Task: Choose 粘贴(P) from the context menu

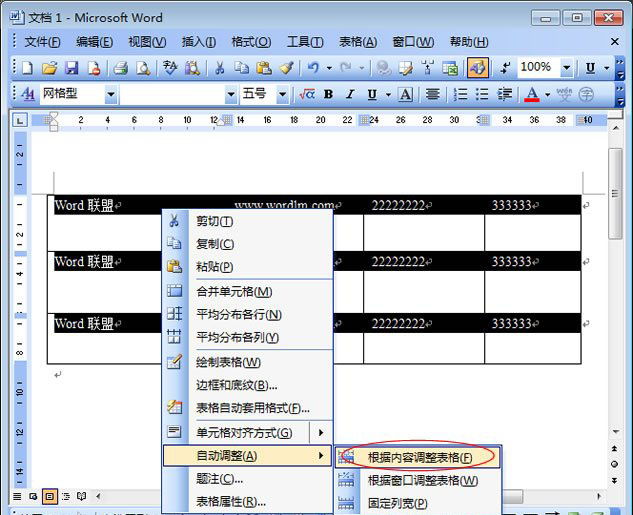Action: pos(247,266)
